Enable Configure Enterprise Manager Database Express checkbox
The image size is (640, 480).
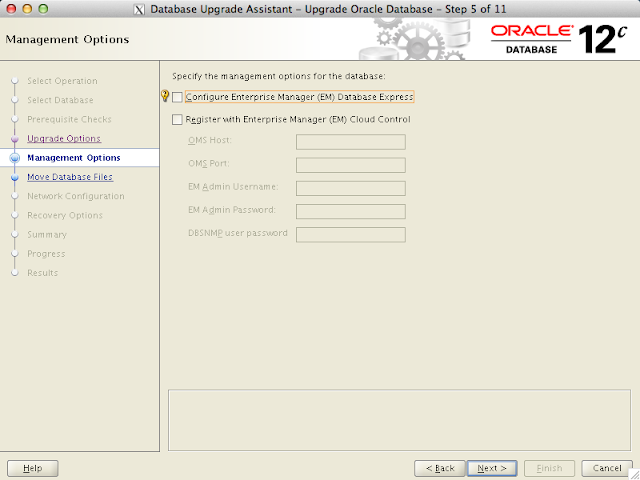point(177,97)
